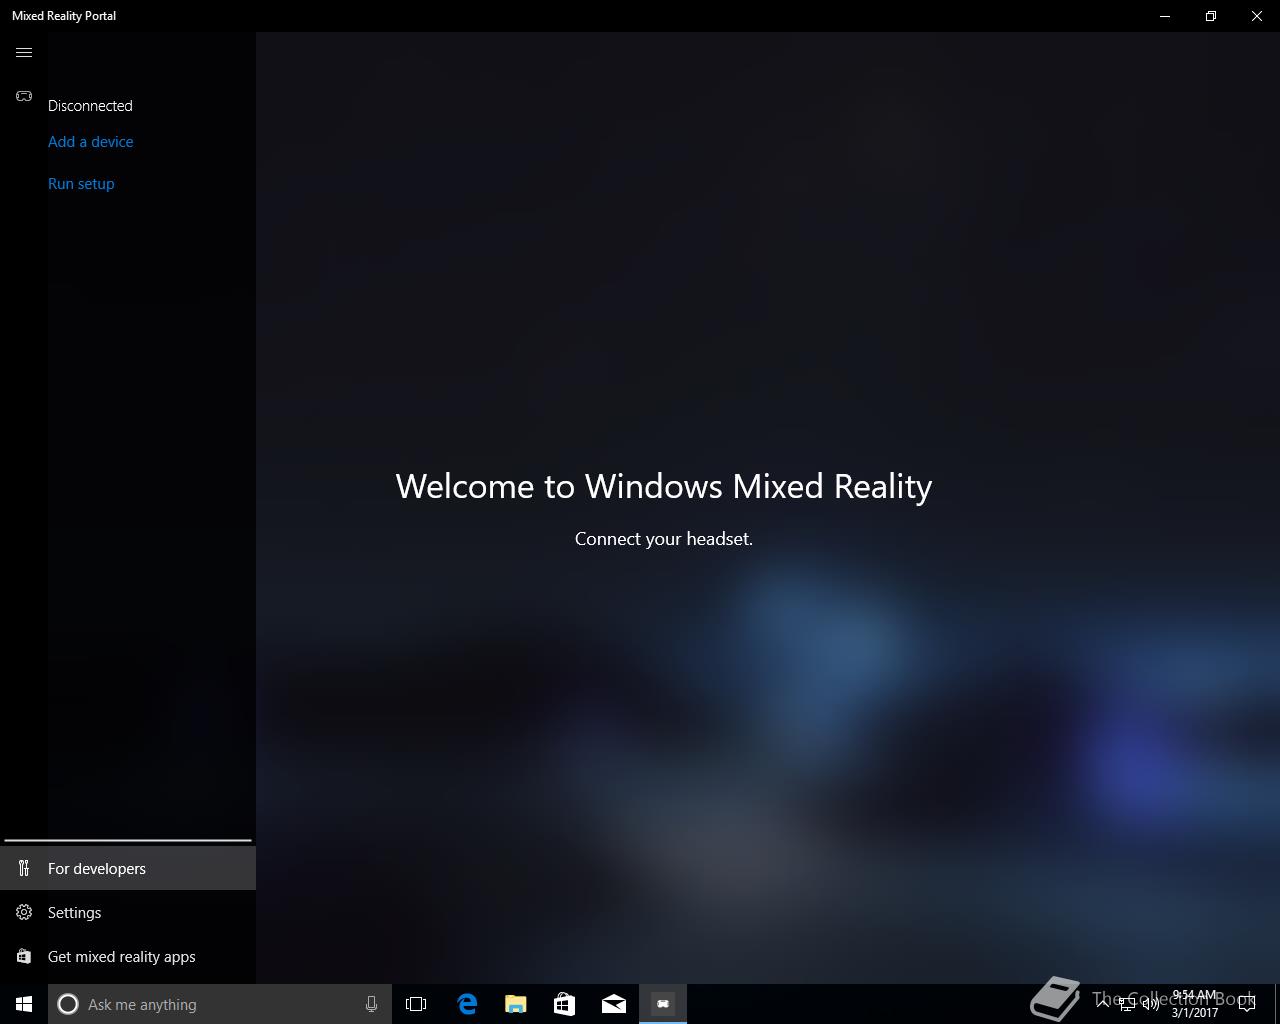Click the Connect your headset text
Image resolution: width=1280 pixels, height=1024 pixels.
[x=664, y=539]
